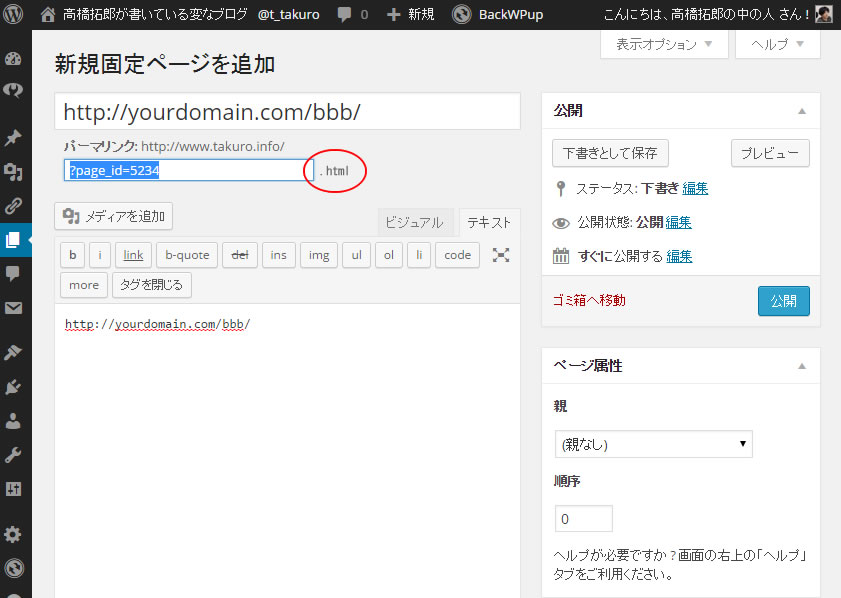Screen dimensions: 841x598
Task: Switch to the ビジュアル editor tab
Action: coord(414,223)
